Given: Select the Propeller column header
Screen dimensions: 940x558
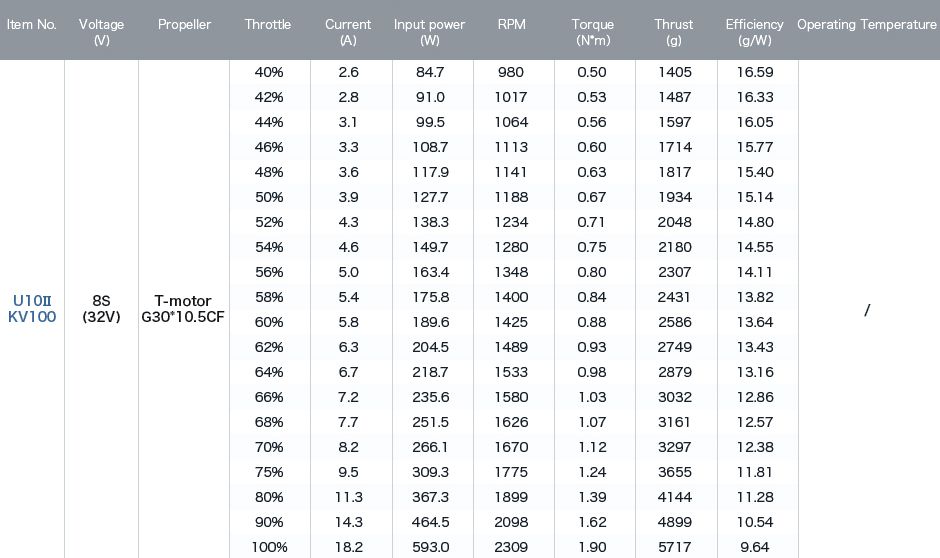Looking at the screenshot, I should pyautogui.click(x=184, y=25).
